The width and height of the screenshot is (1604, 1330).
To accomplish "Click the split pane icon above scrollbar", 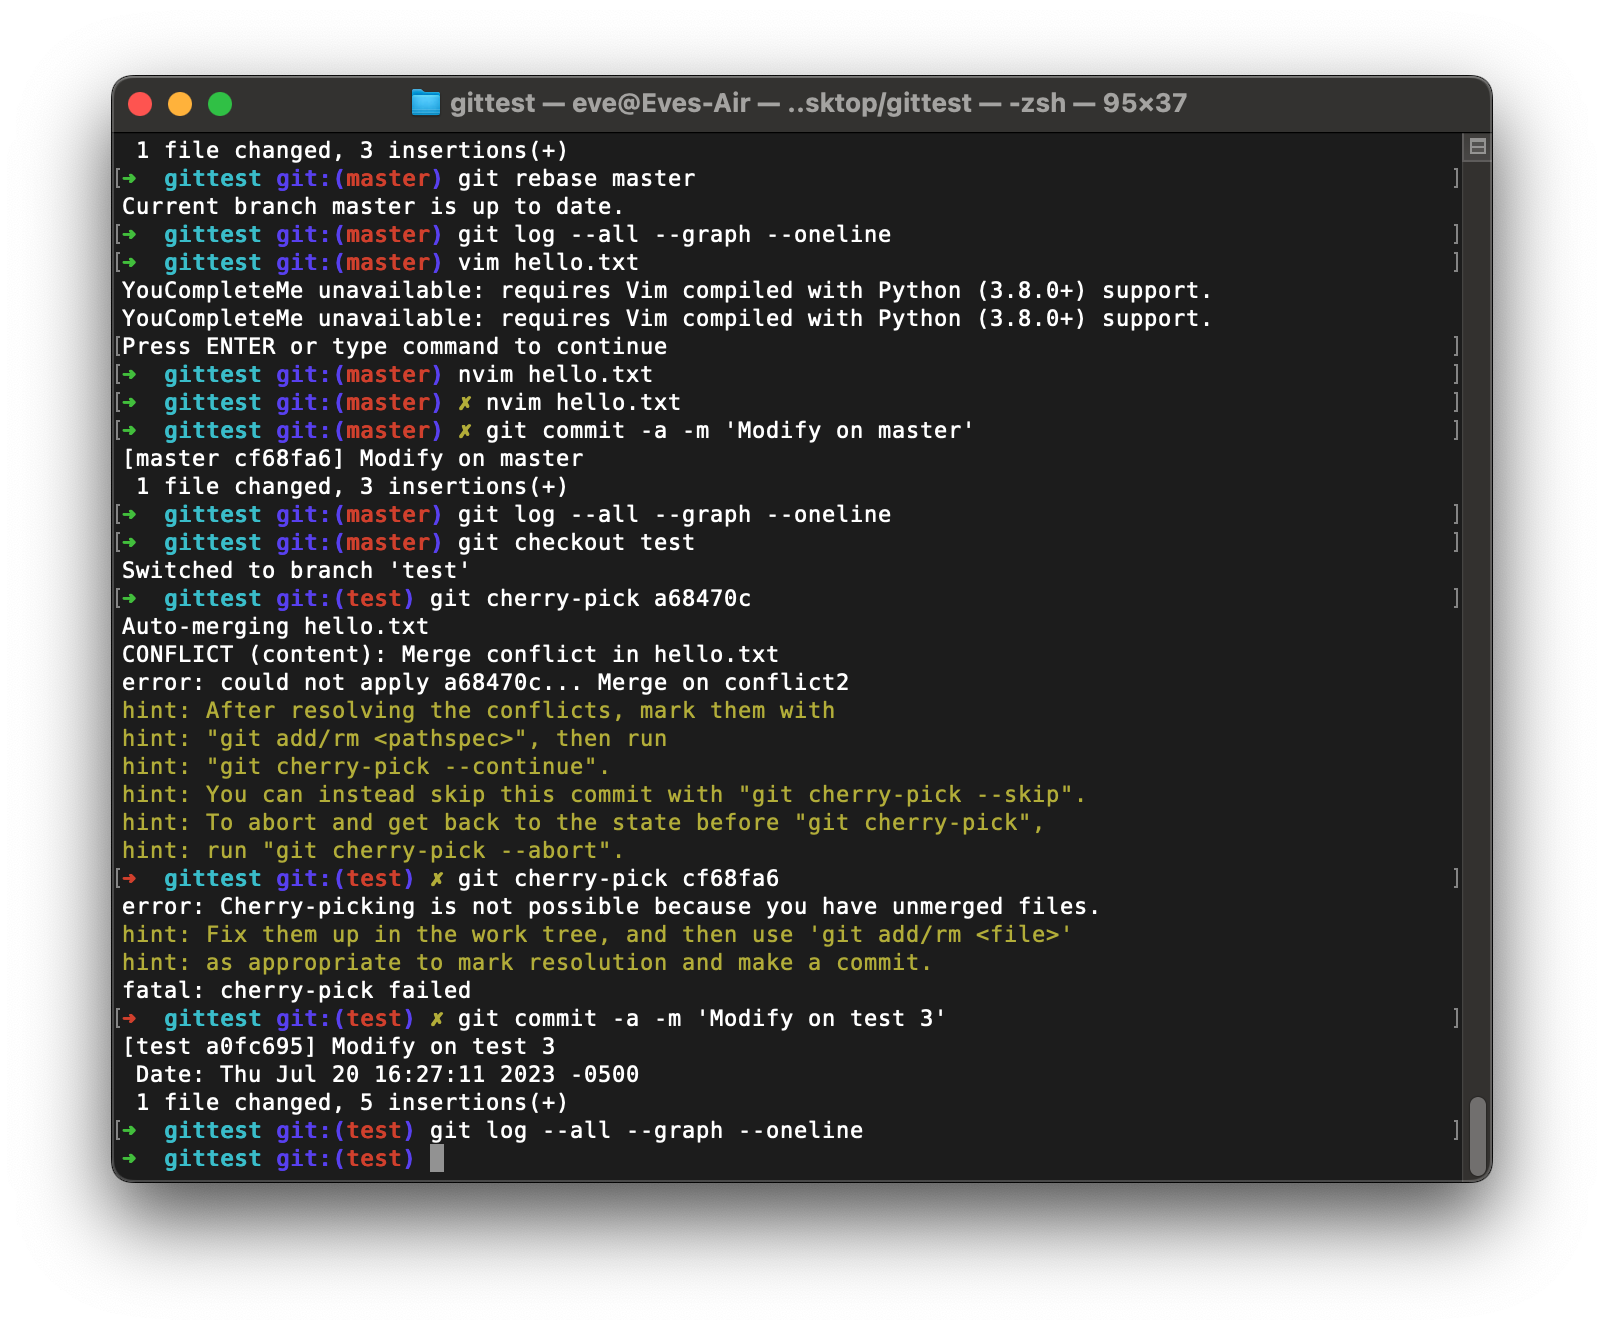I will [x=1477, y=148].
